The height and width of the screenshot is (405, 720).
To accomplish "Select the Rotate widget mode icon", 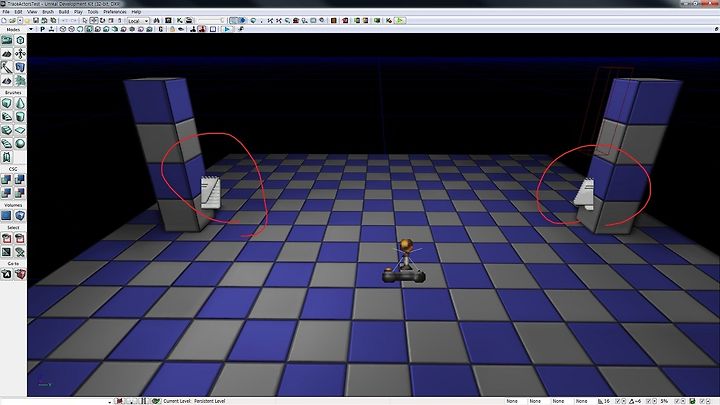I will [102, 21].
